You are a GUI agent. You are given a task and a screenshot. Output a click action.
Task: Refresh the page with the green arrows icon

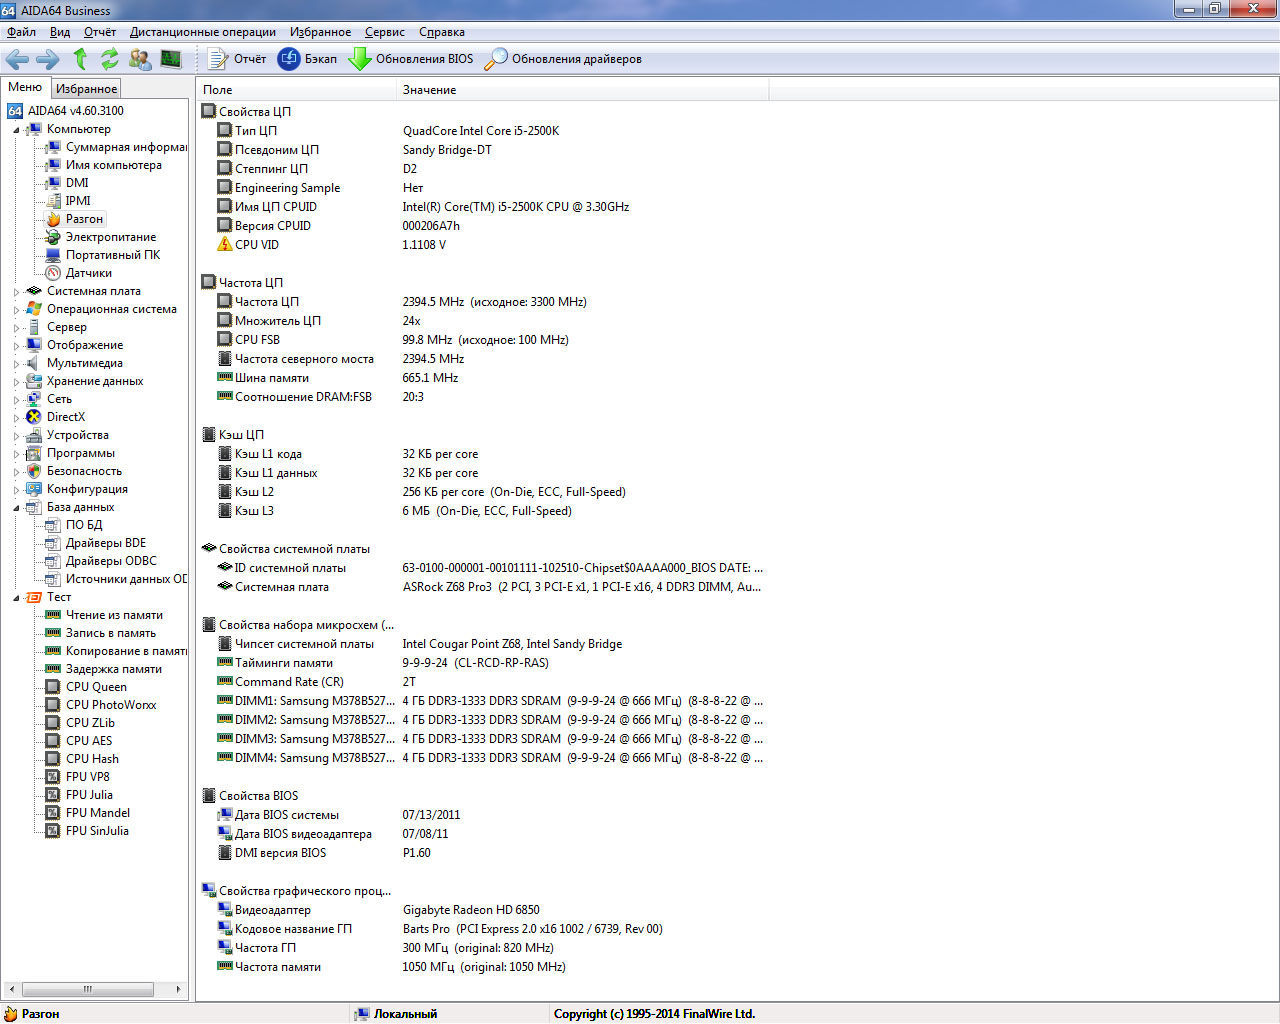click(109, 59)
